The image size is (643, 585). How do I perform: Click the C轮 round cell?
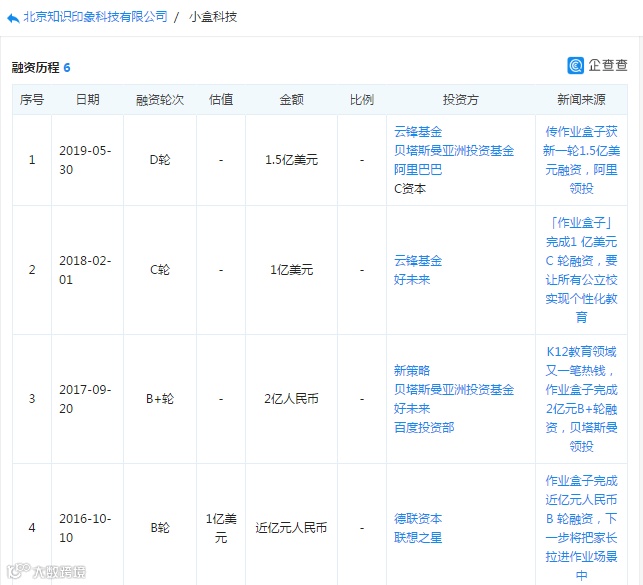click(x=160, y=270)
